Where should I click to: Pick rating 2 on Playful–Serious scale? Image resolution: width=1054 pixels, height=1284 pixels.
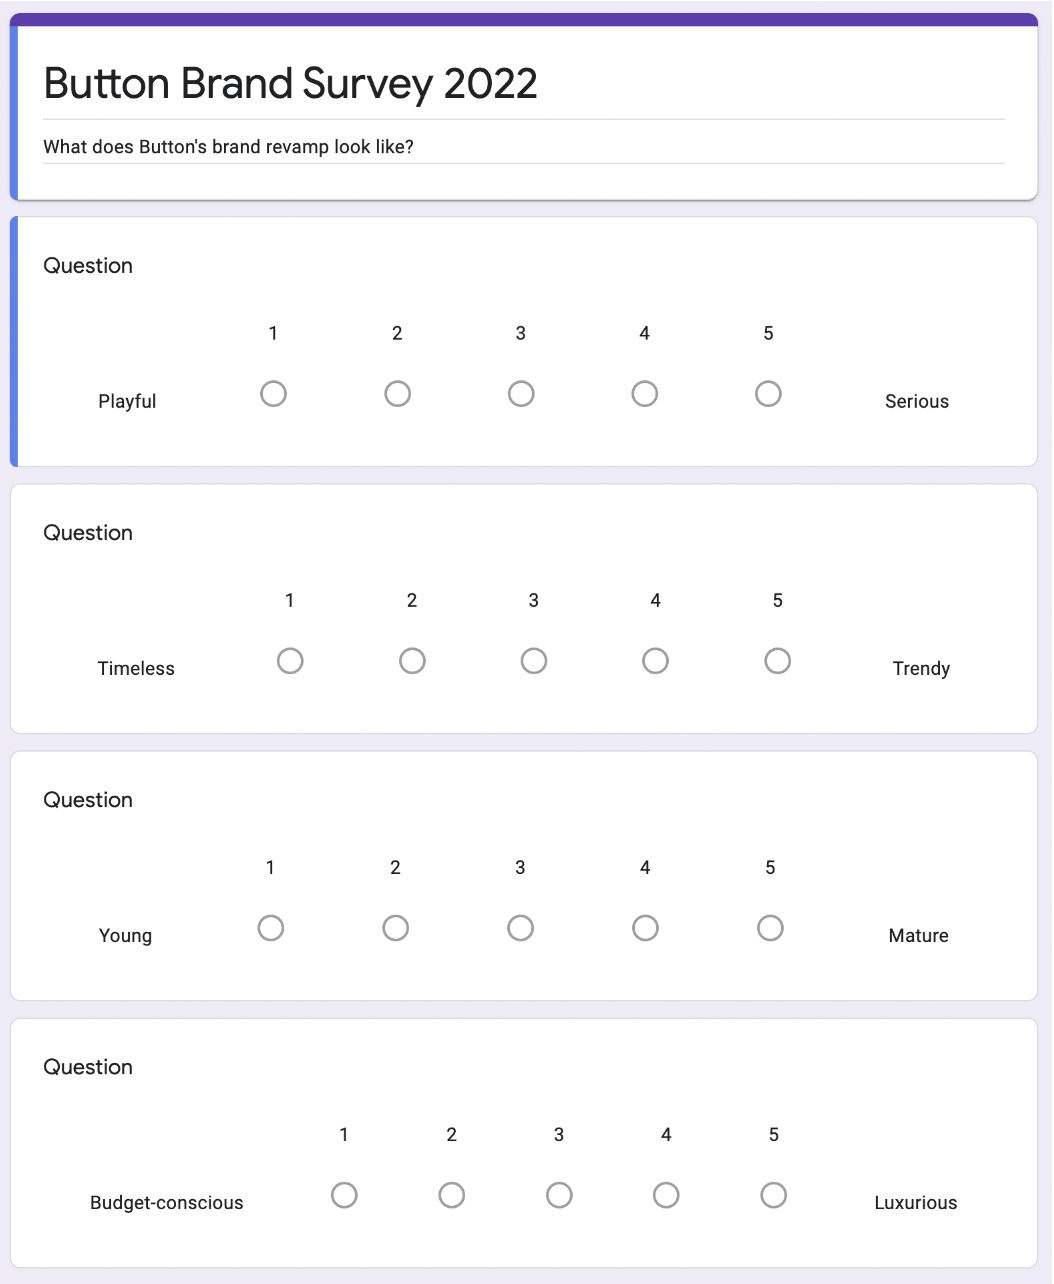click(x=397, y=394)
